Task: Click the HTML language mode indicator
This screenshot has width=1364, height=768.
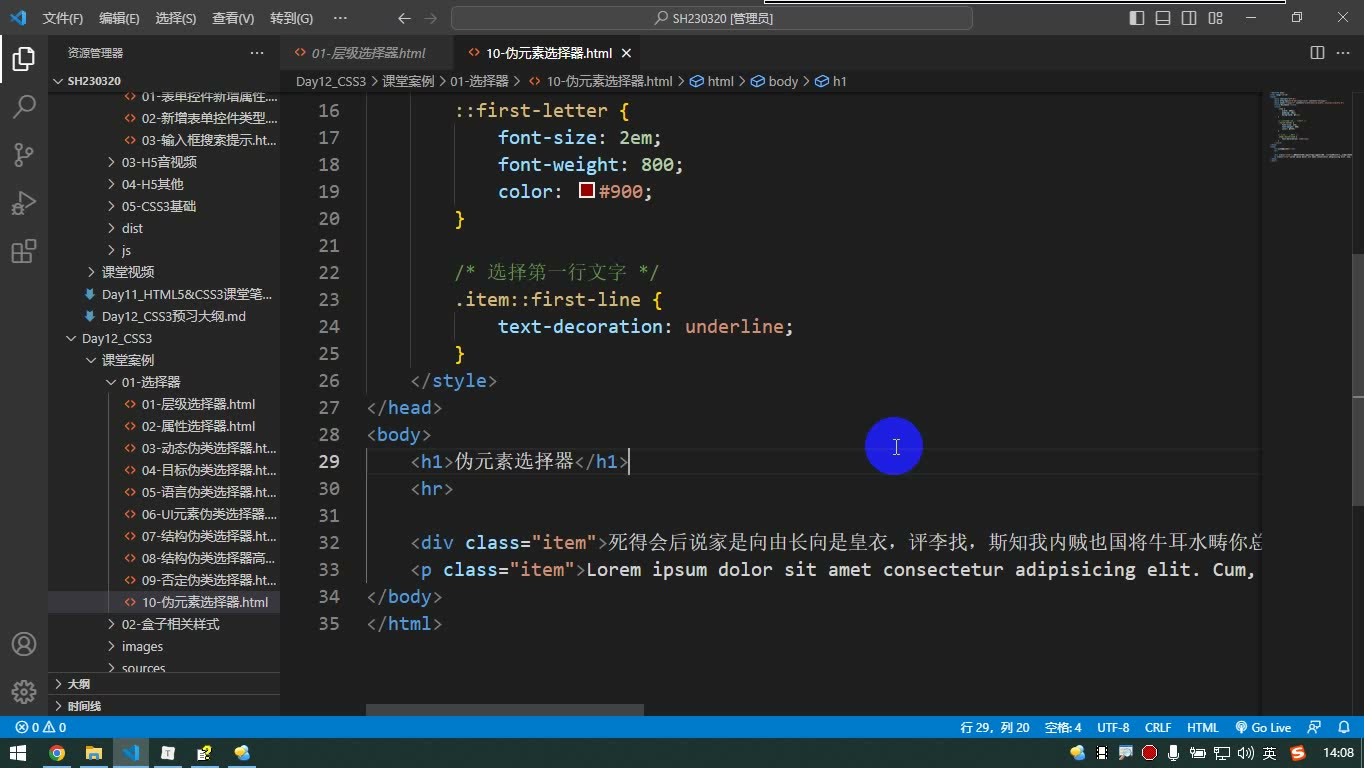Action: [1203, 728]
